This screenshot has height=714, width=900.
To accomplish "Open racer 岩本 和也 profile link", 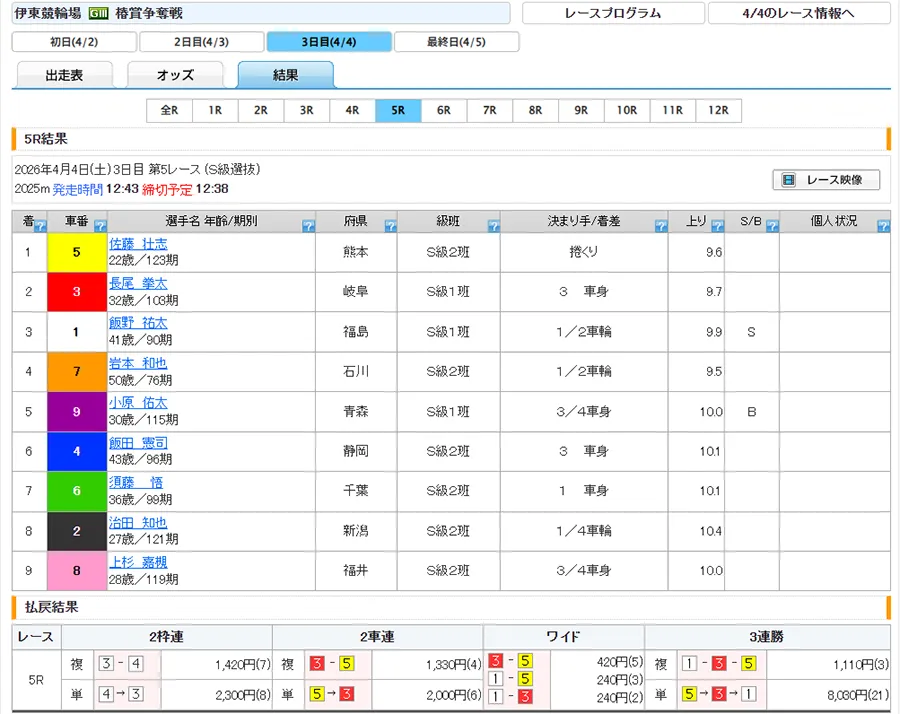I will click(x=138, y=364).
